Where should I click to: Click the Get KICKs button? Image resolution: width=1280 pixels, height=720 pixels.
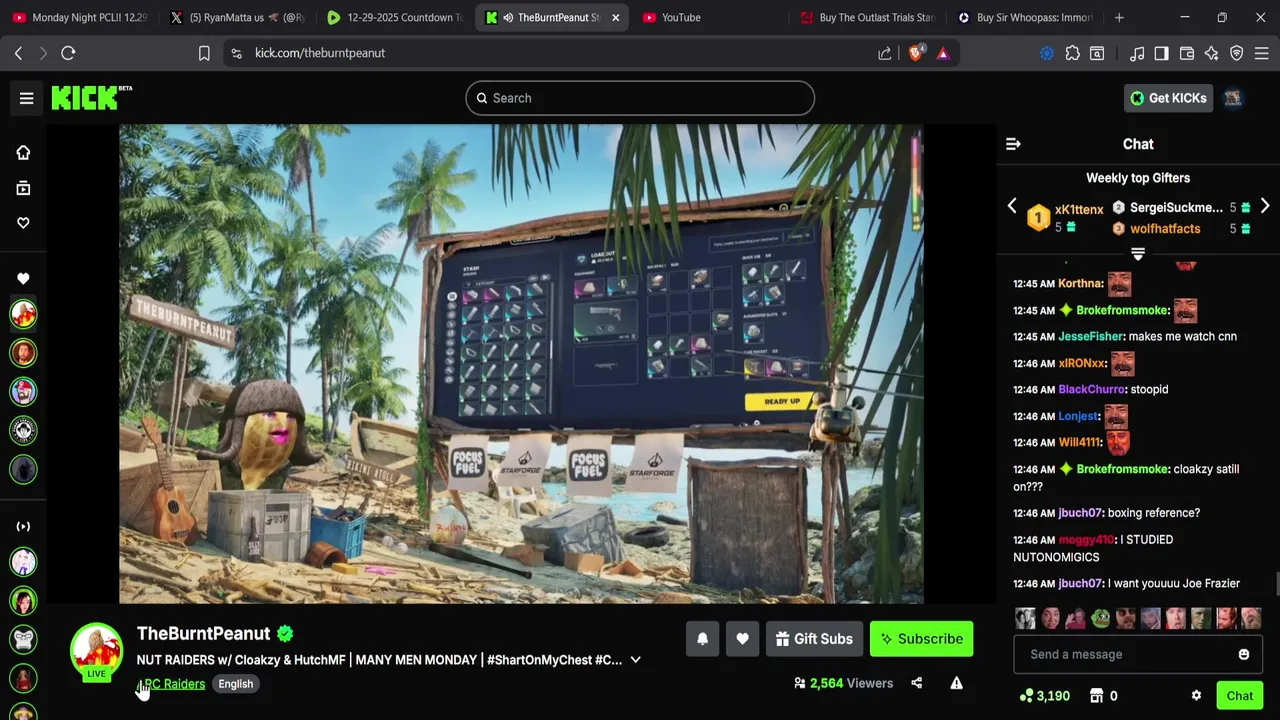point(1168,98)
